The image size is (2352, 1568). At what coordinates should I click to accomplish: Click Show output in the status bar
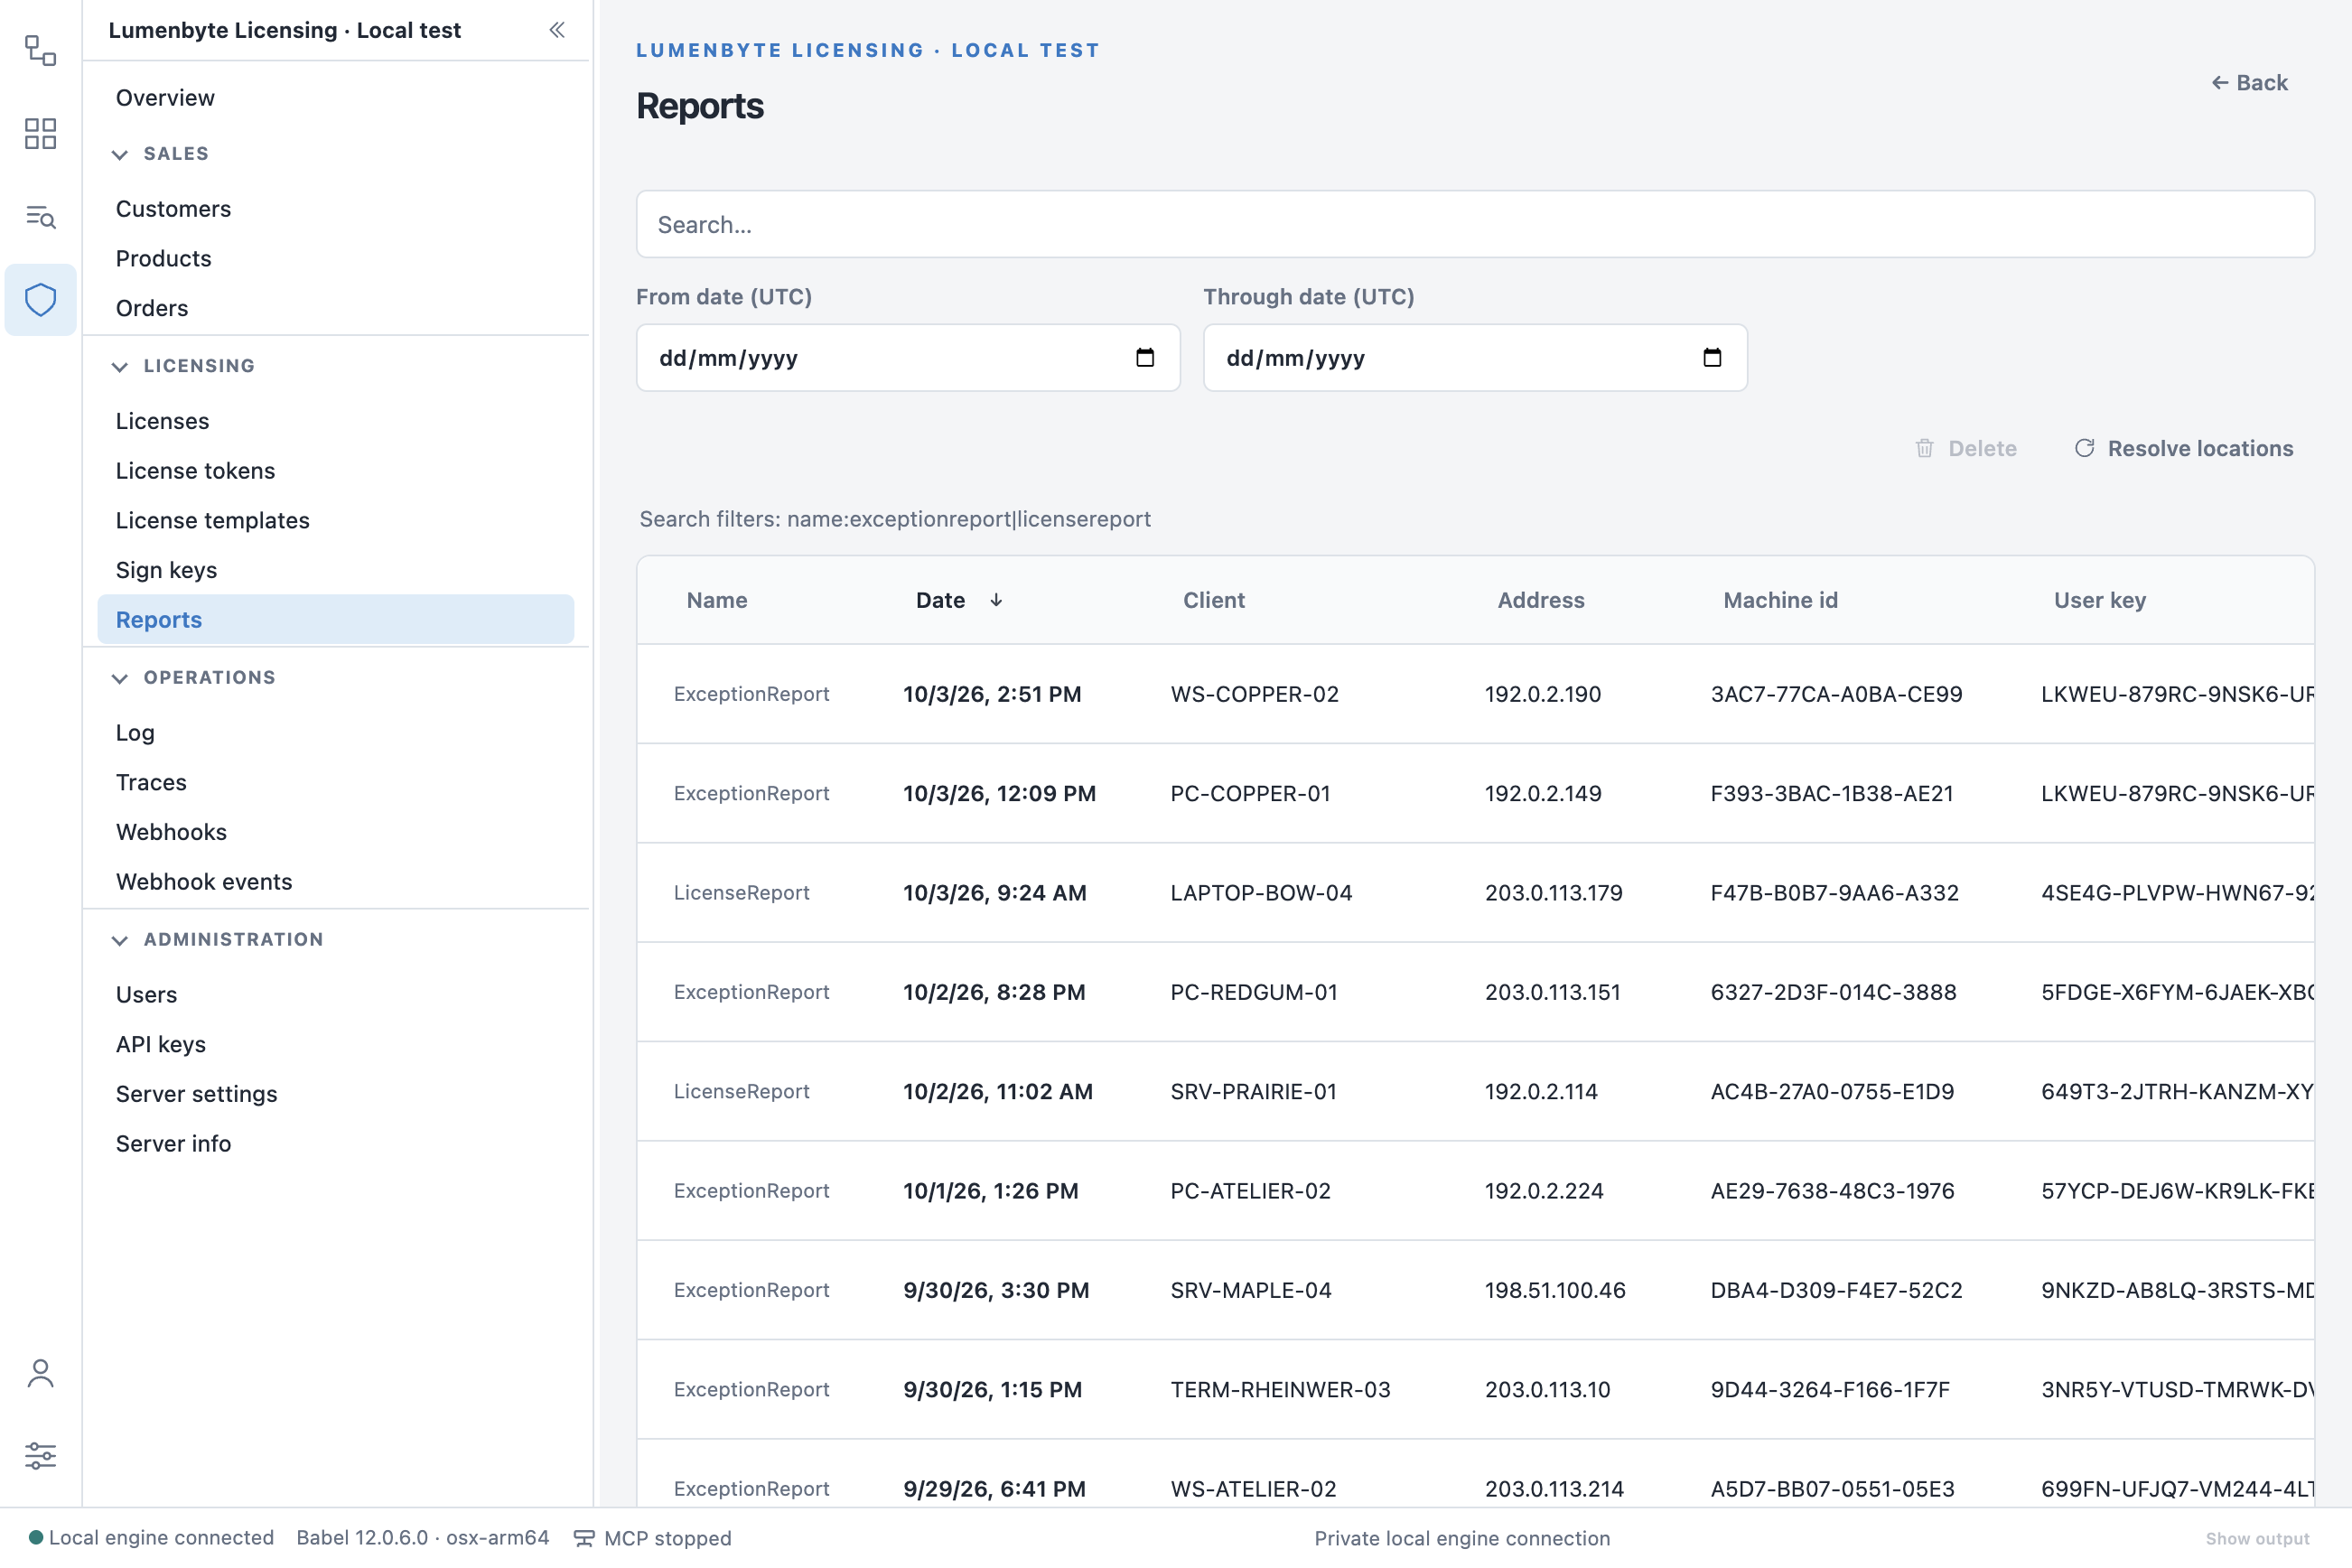click(x=2257, y=1538)
